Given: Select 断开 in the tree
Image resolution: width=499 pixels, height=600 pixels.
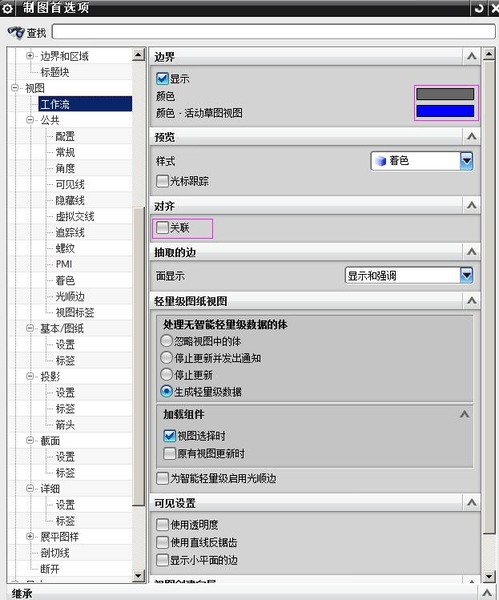Looking at the screenshot, I should tap(50, 569).
